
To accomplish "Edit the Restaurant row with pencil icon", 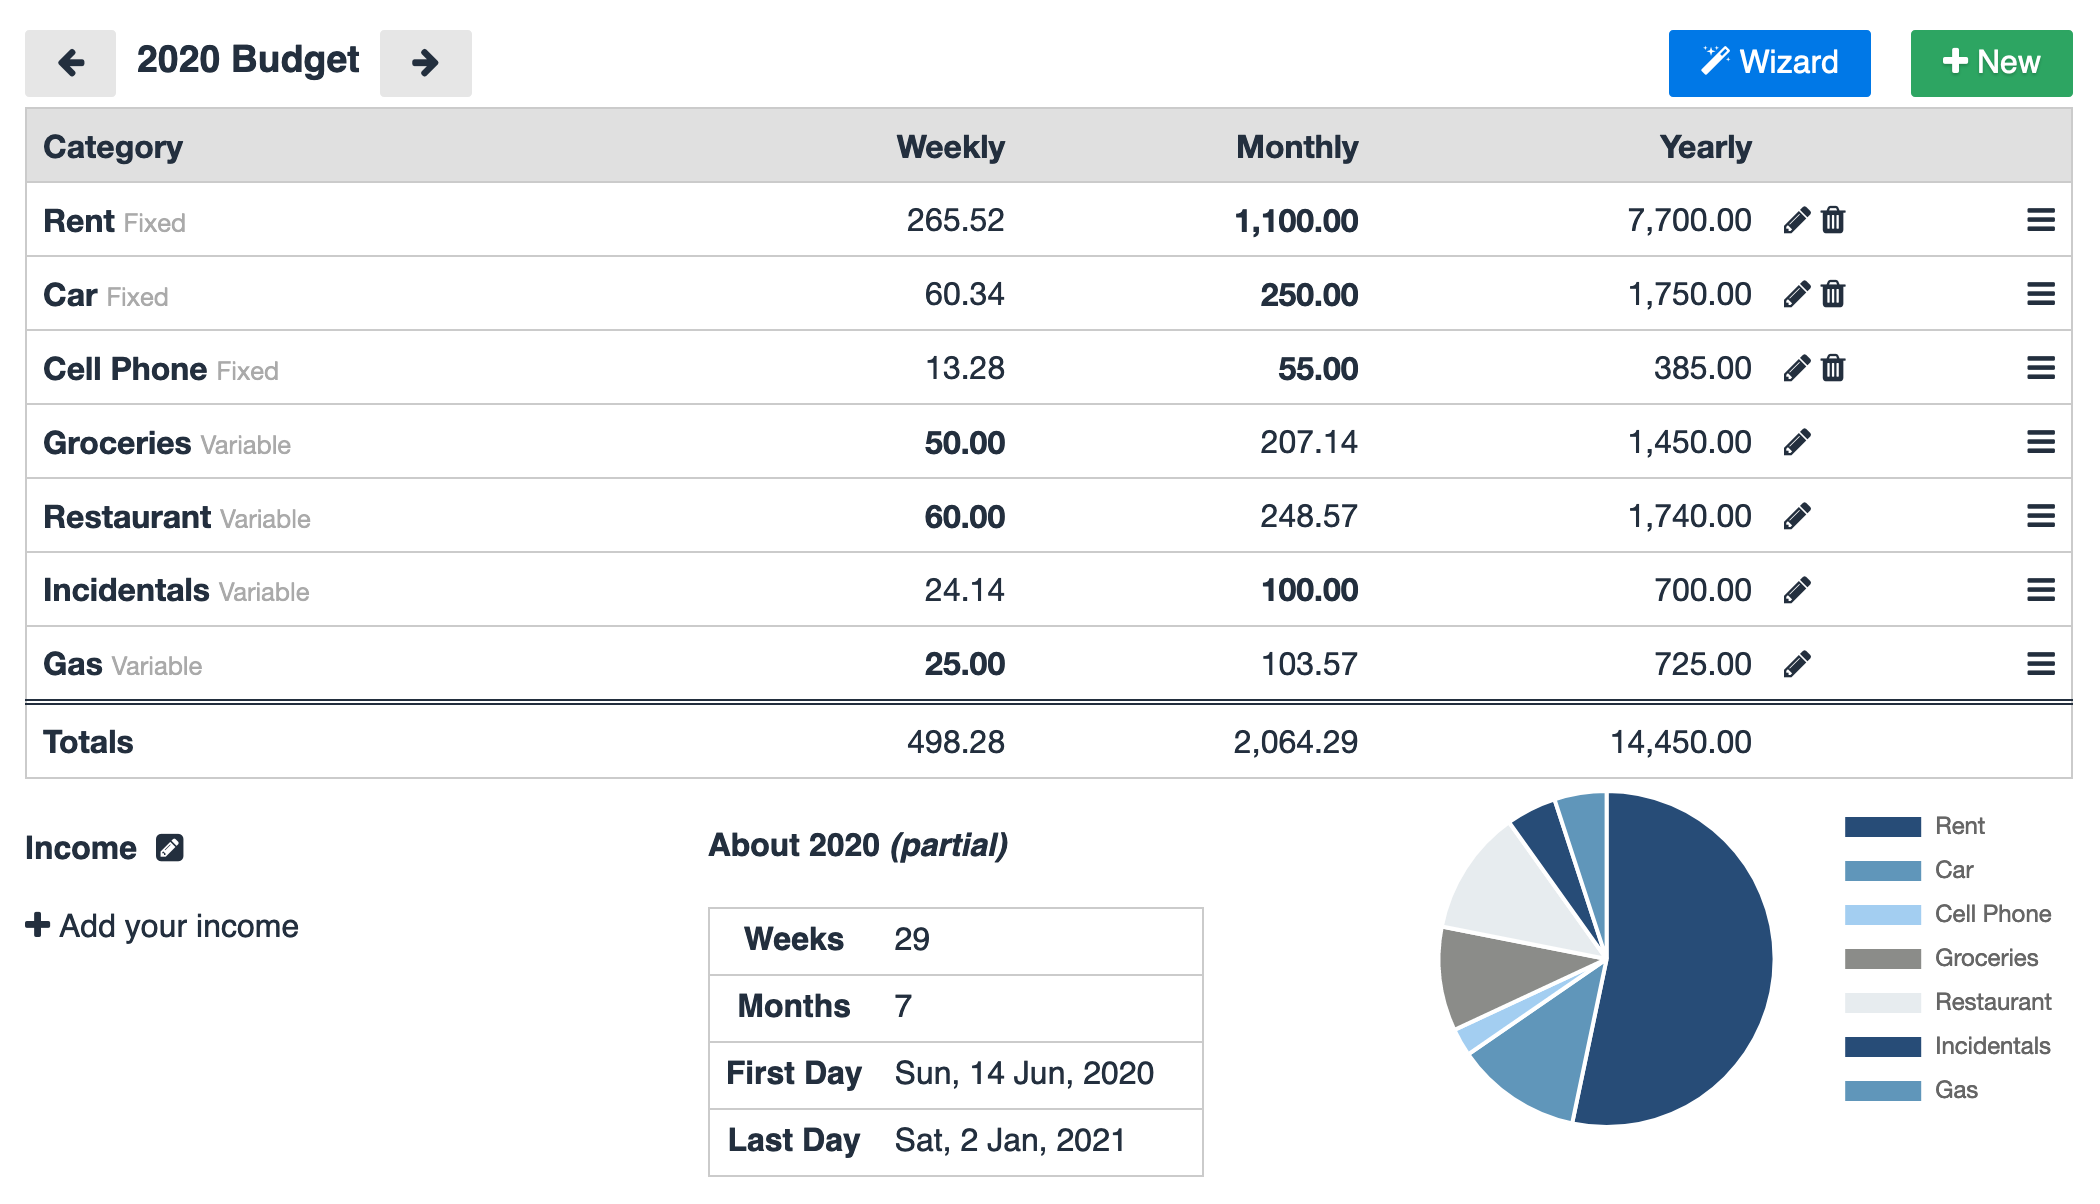I will [x=1796, y=516].
